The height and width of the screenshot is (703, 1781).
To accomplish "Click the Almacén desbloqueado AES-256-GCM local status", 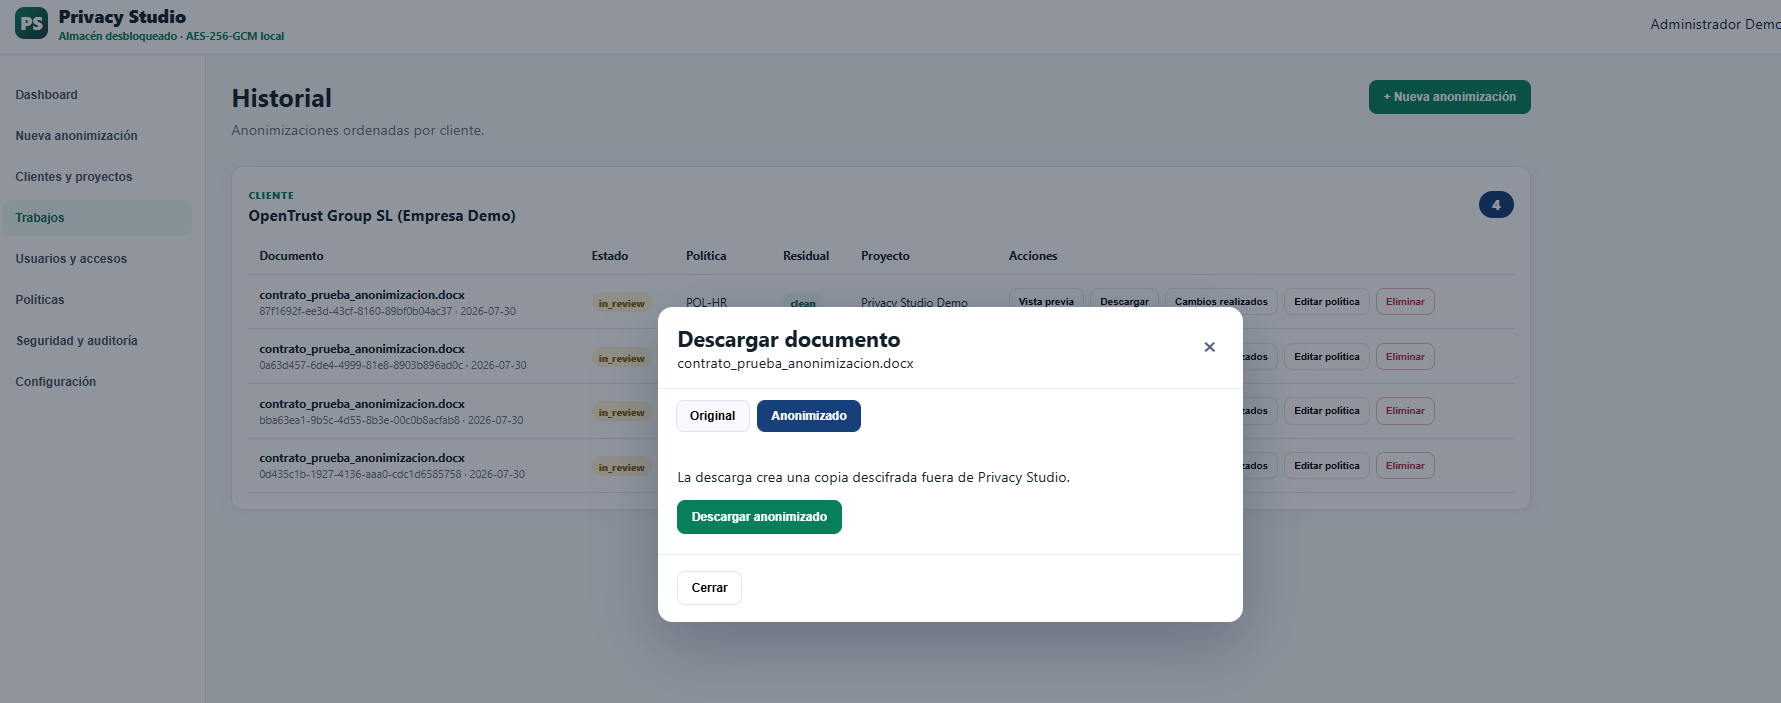I will tap(171, 36).
